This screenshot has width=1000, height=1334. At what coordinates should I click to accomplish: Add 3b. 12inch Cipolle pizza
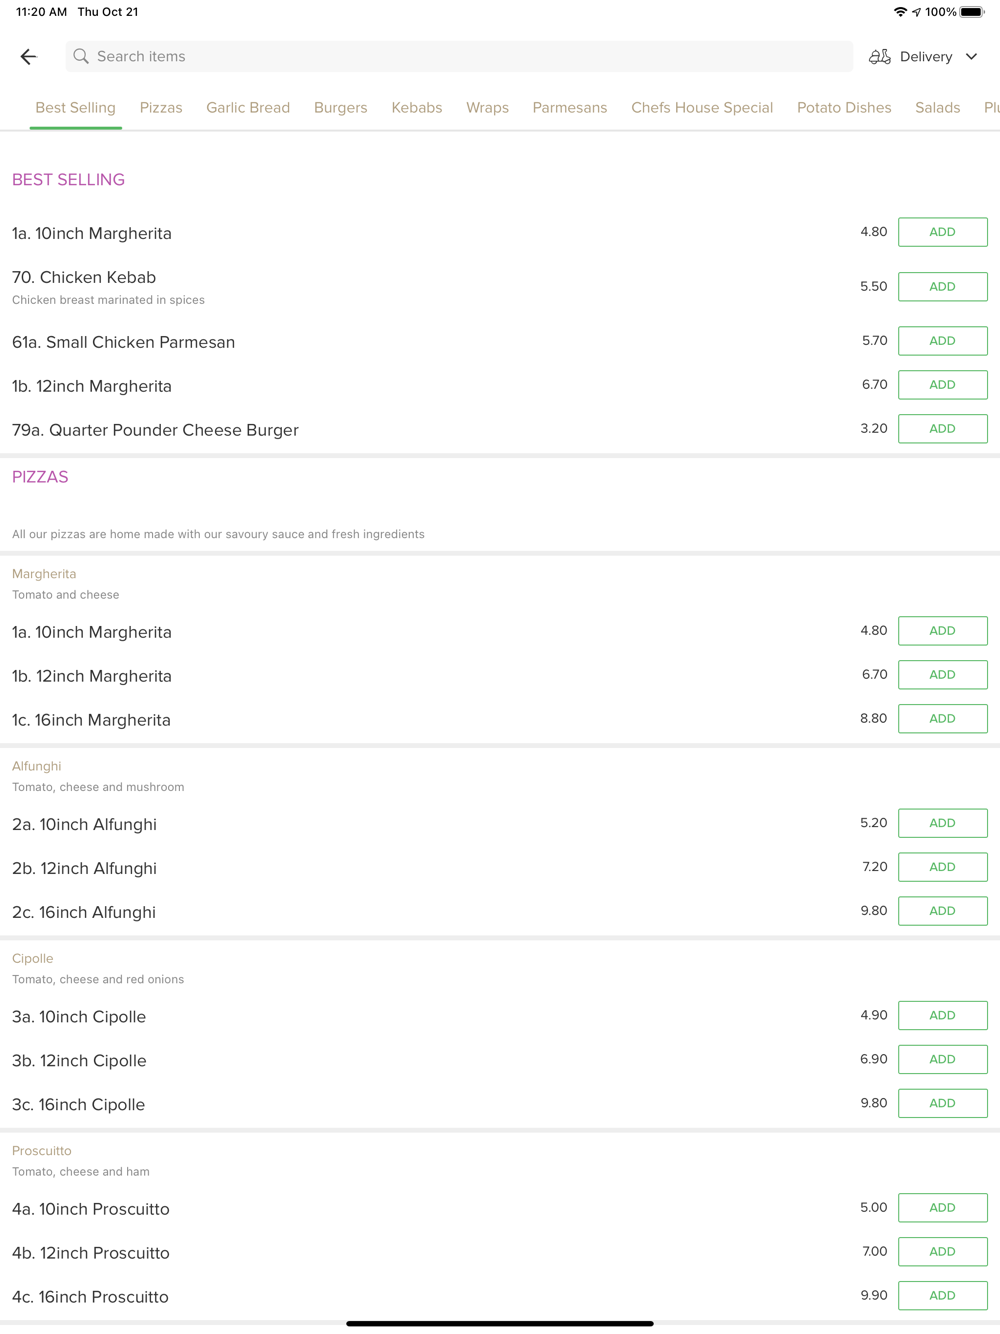pyautogui.click(x=942, y=1059)
